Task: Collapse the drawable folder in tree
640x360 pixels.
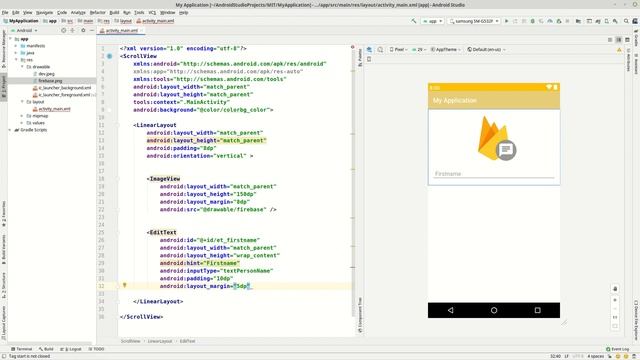Action: [22, 67]
